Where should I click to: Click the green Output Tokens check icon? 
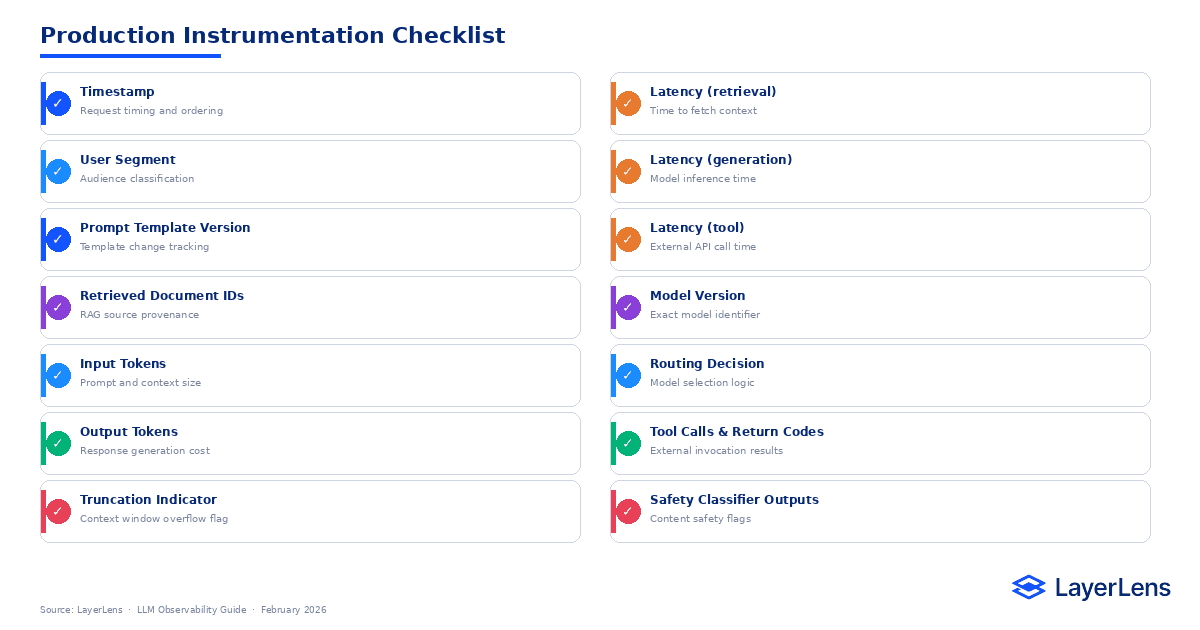click(58, 443)
